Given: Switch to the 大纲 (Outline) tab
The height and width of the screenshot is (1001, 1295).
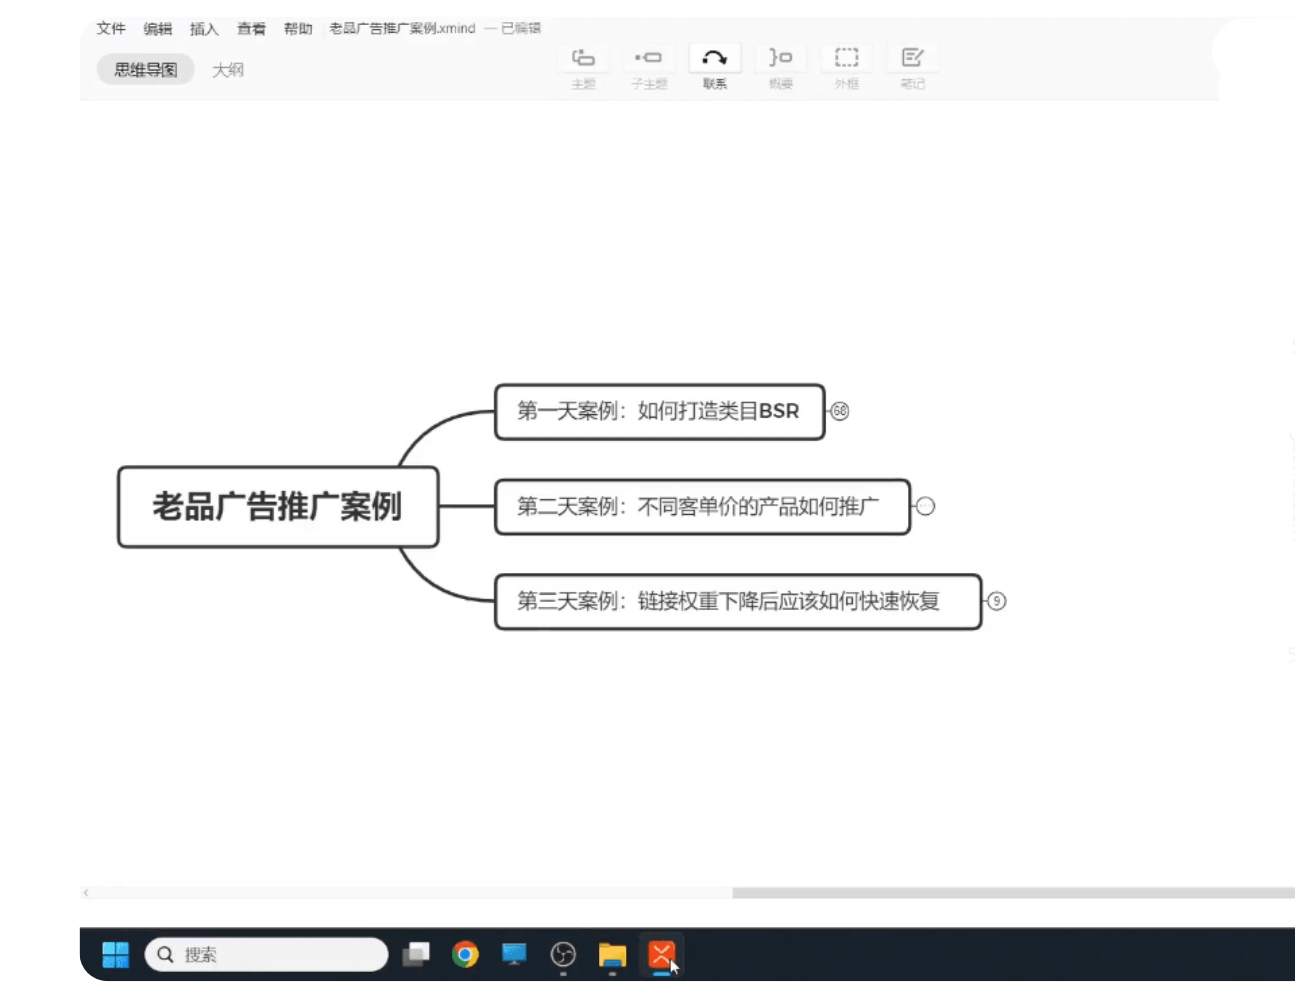Looking at the screenshot, I should click(x=228, y=70).
